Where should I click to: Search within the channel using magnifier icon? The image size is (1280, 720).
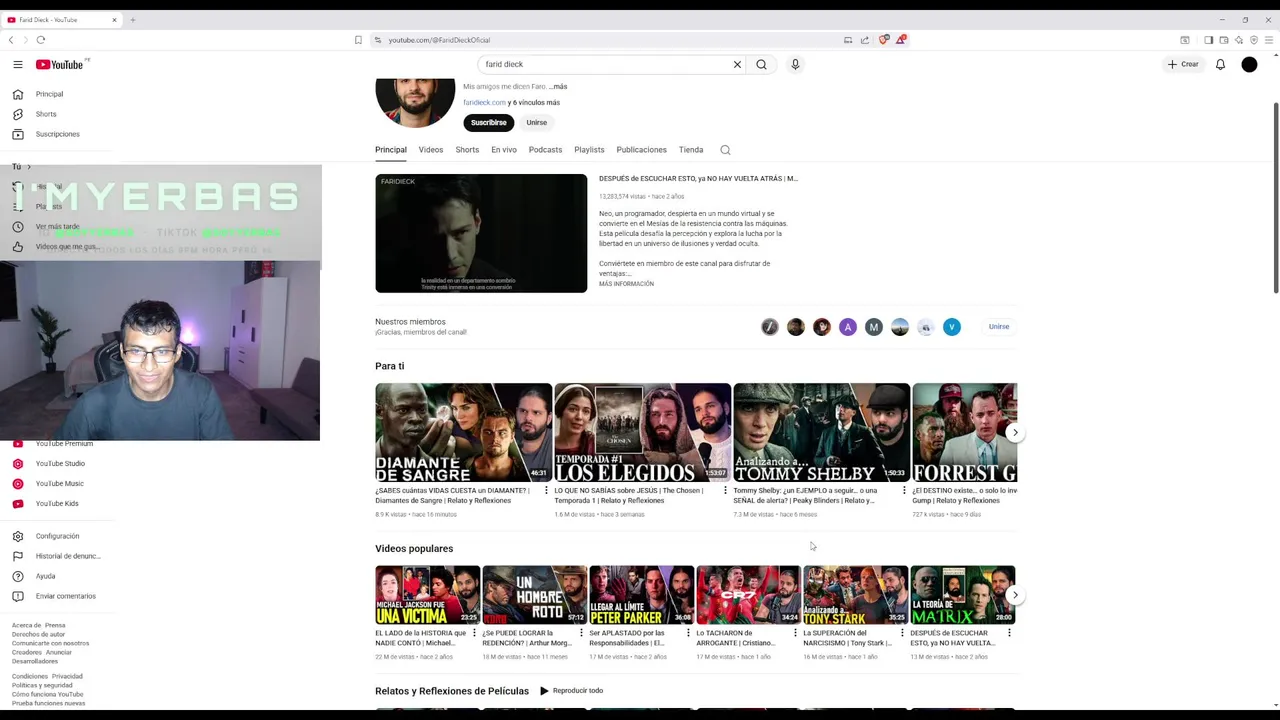[x=725, y=150]
